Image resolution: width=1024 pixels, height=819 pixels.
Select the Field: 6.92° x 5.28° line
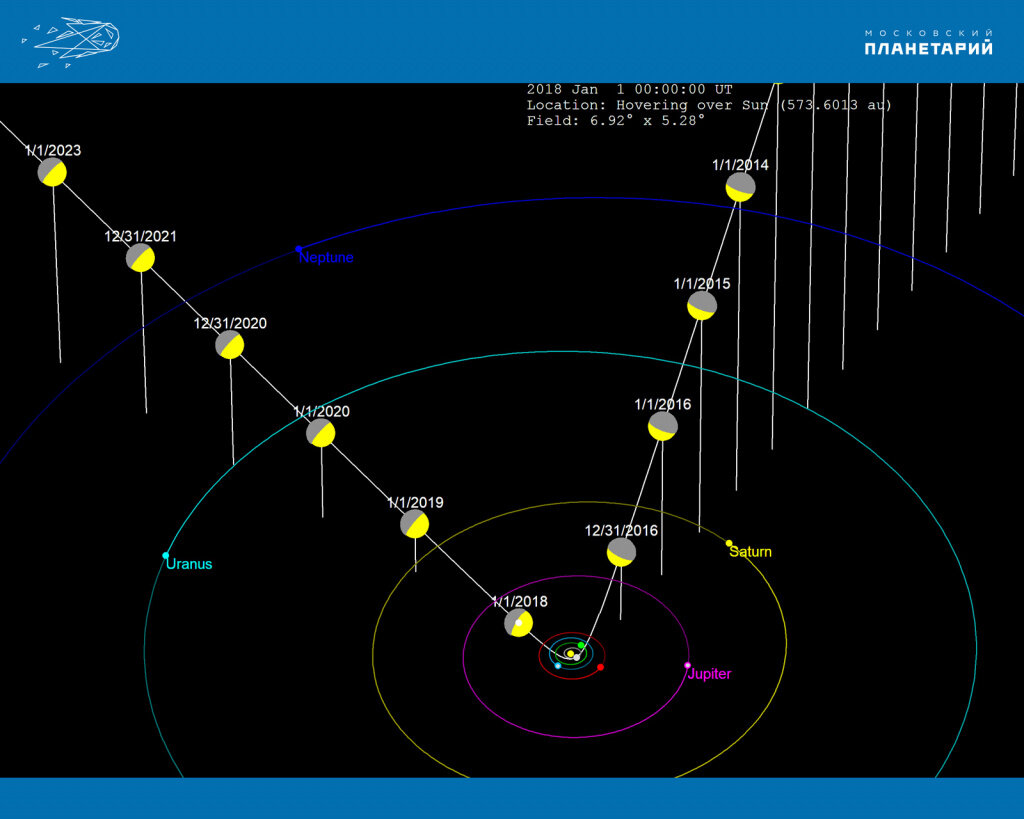[x=616, y=121]
